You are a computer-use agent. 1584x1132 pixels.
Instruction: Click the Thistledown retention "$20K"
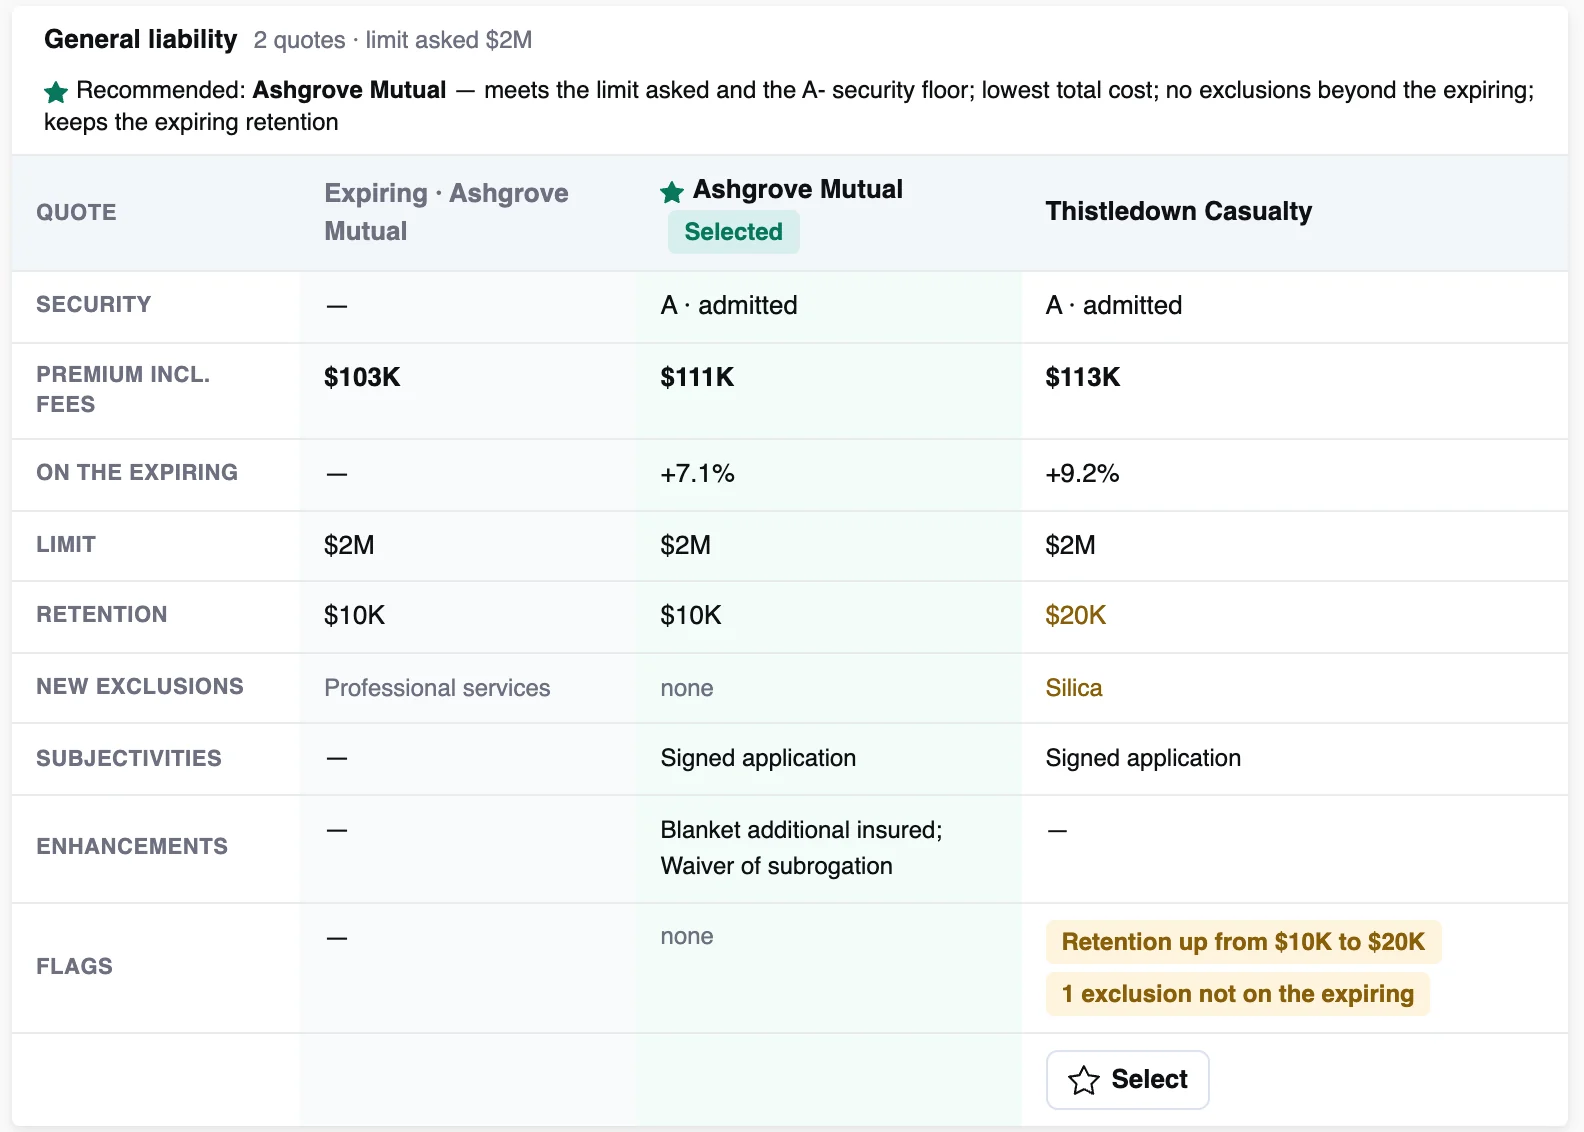pyautogui.click(x=1075, y=615)
